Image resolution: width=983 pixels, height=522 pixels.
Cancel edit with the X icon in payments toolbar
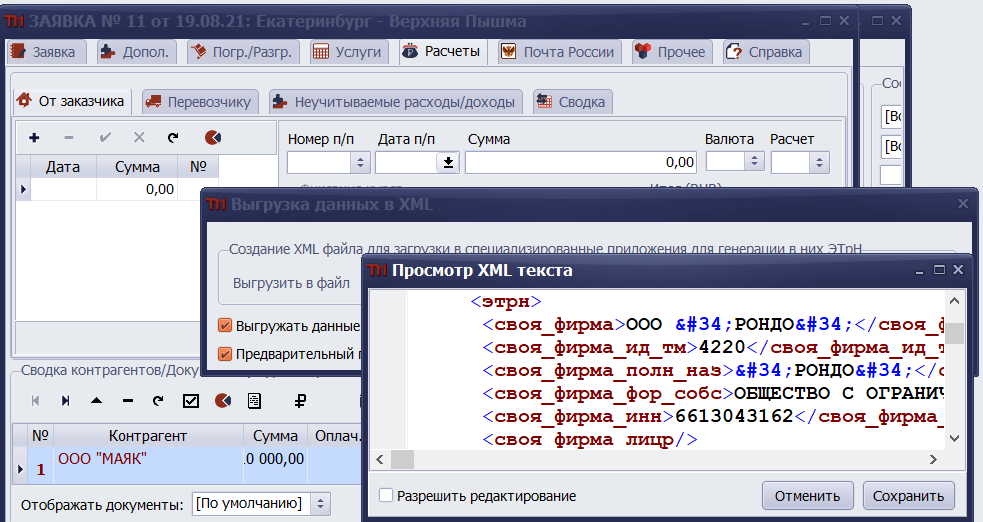(139, 138)
